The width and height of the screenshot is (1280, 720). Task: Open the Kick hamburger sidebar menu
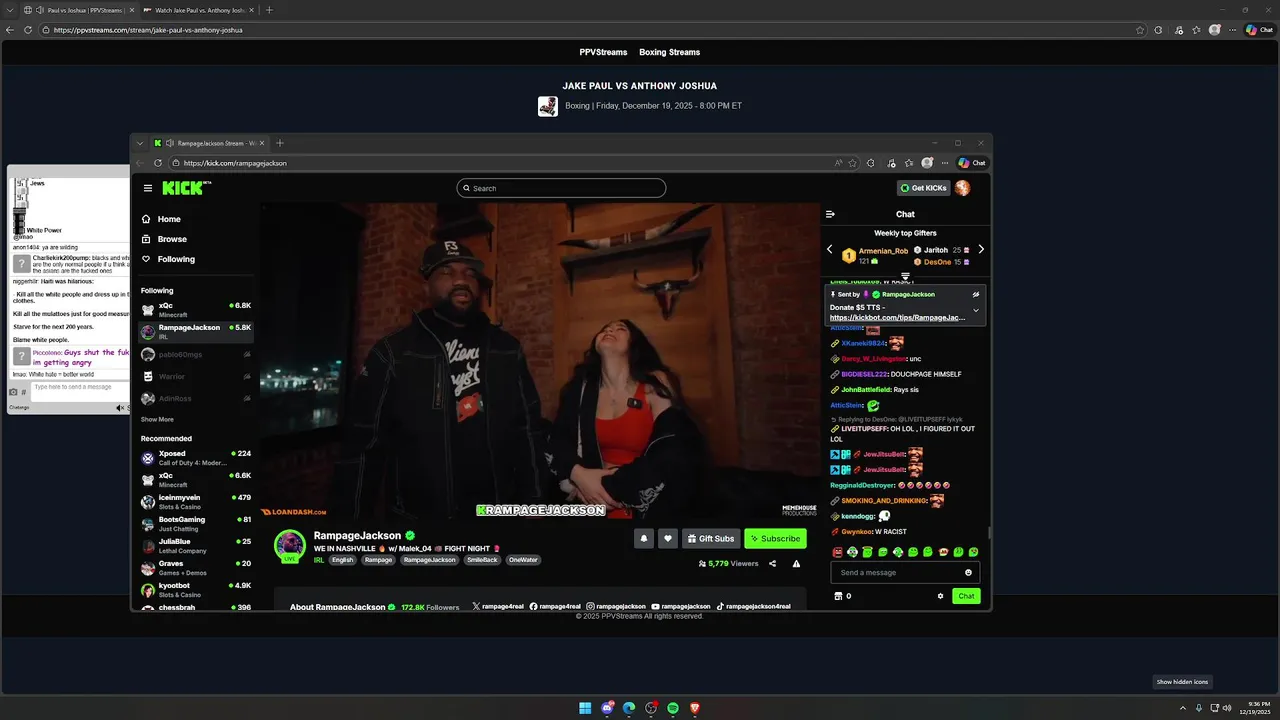click(148, 188)
